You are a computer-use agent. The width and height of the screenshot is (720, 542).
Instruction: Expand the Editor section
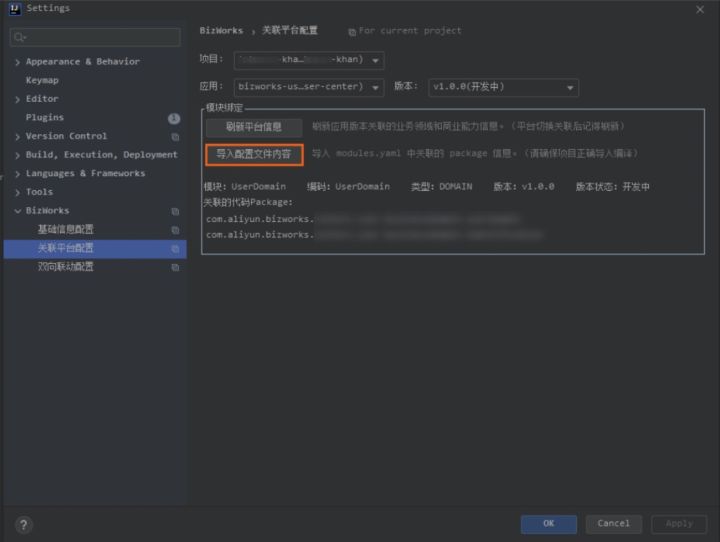click(17, 99)
